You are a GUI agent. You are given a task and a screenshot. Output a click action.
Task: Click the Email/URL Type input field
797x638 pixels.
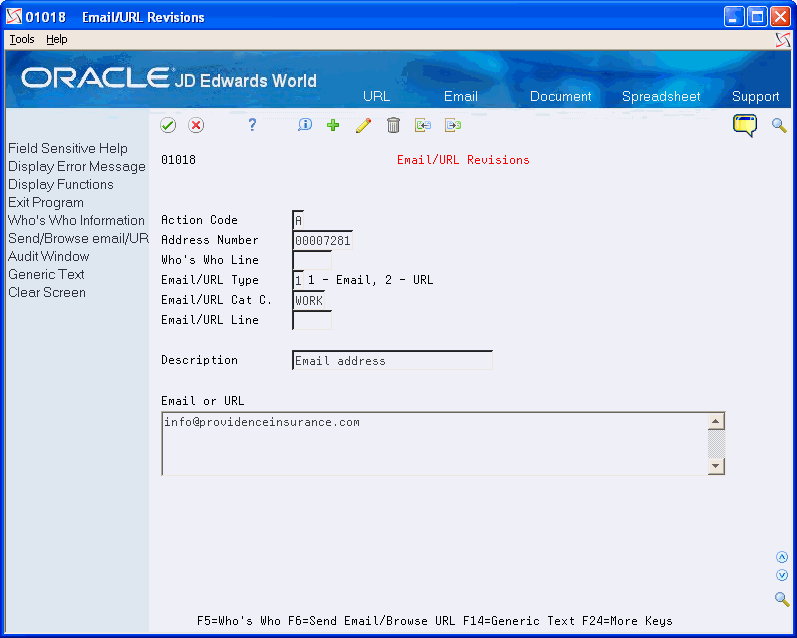[298, 280]
